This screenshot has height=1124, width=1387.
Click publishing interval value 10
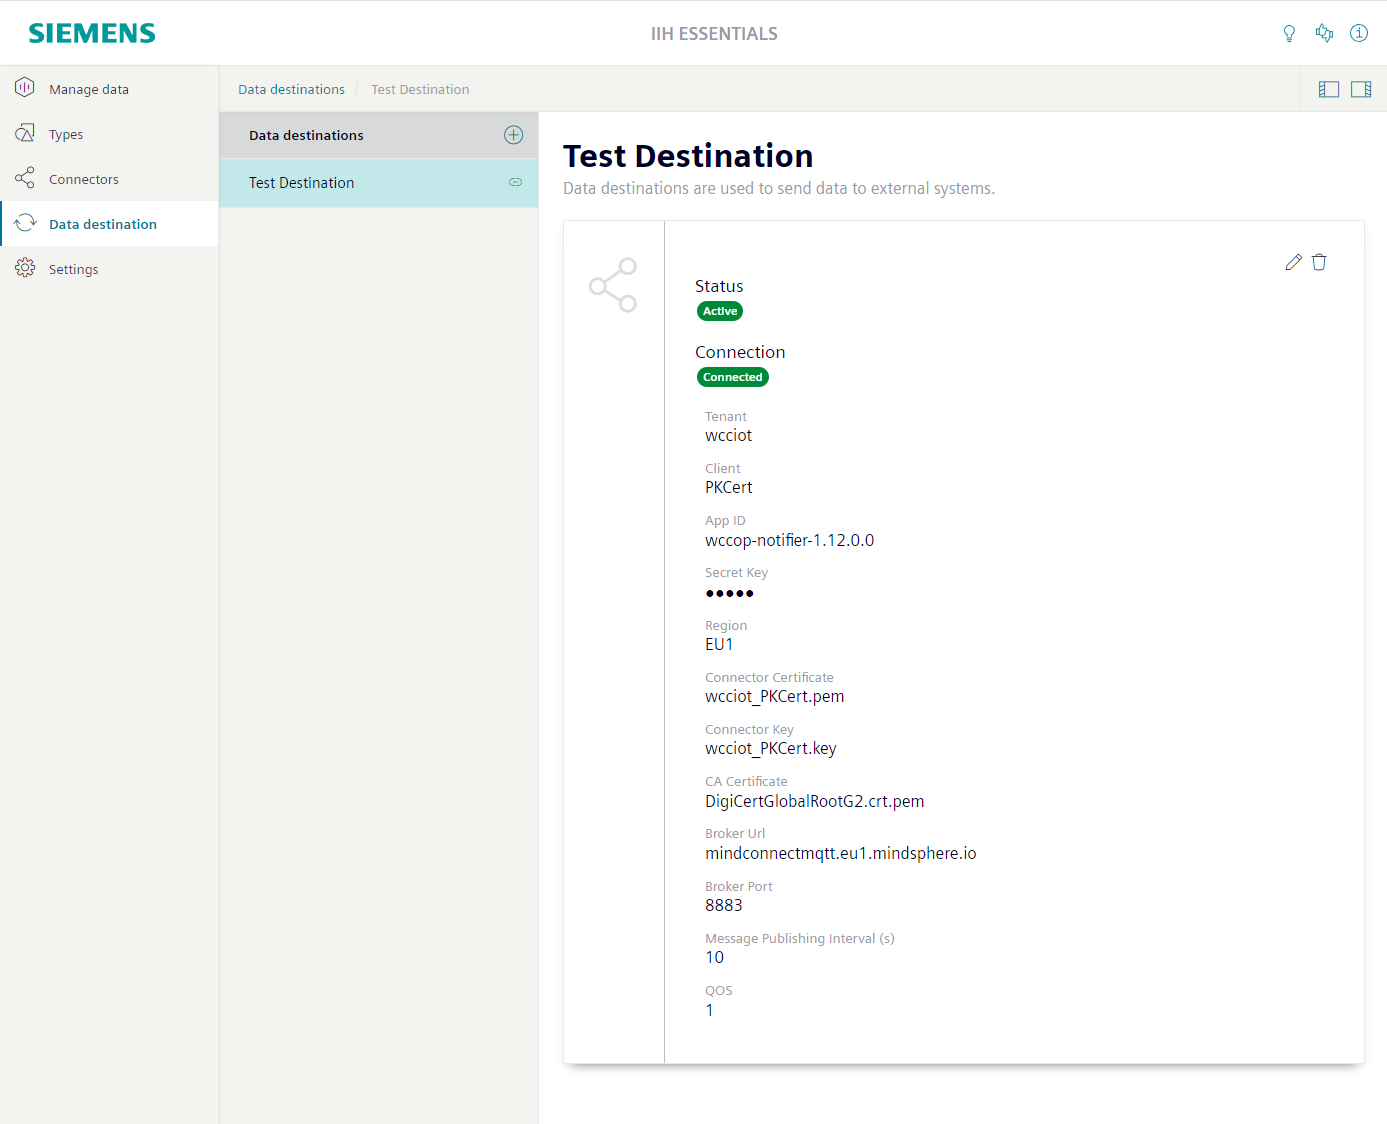click(714, 958)
